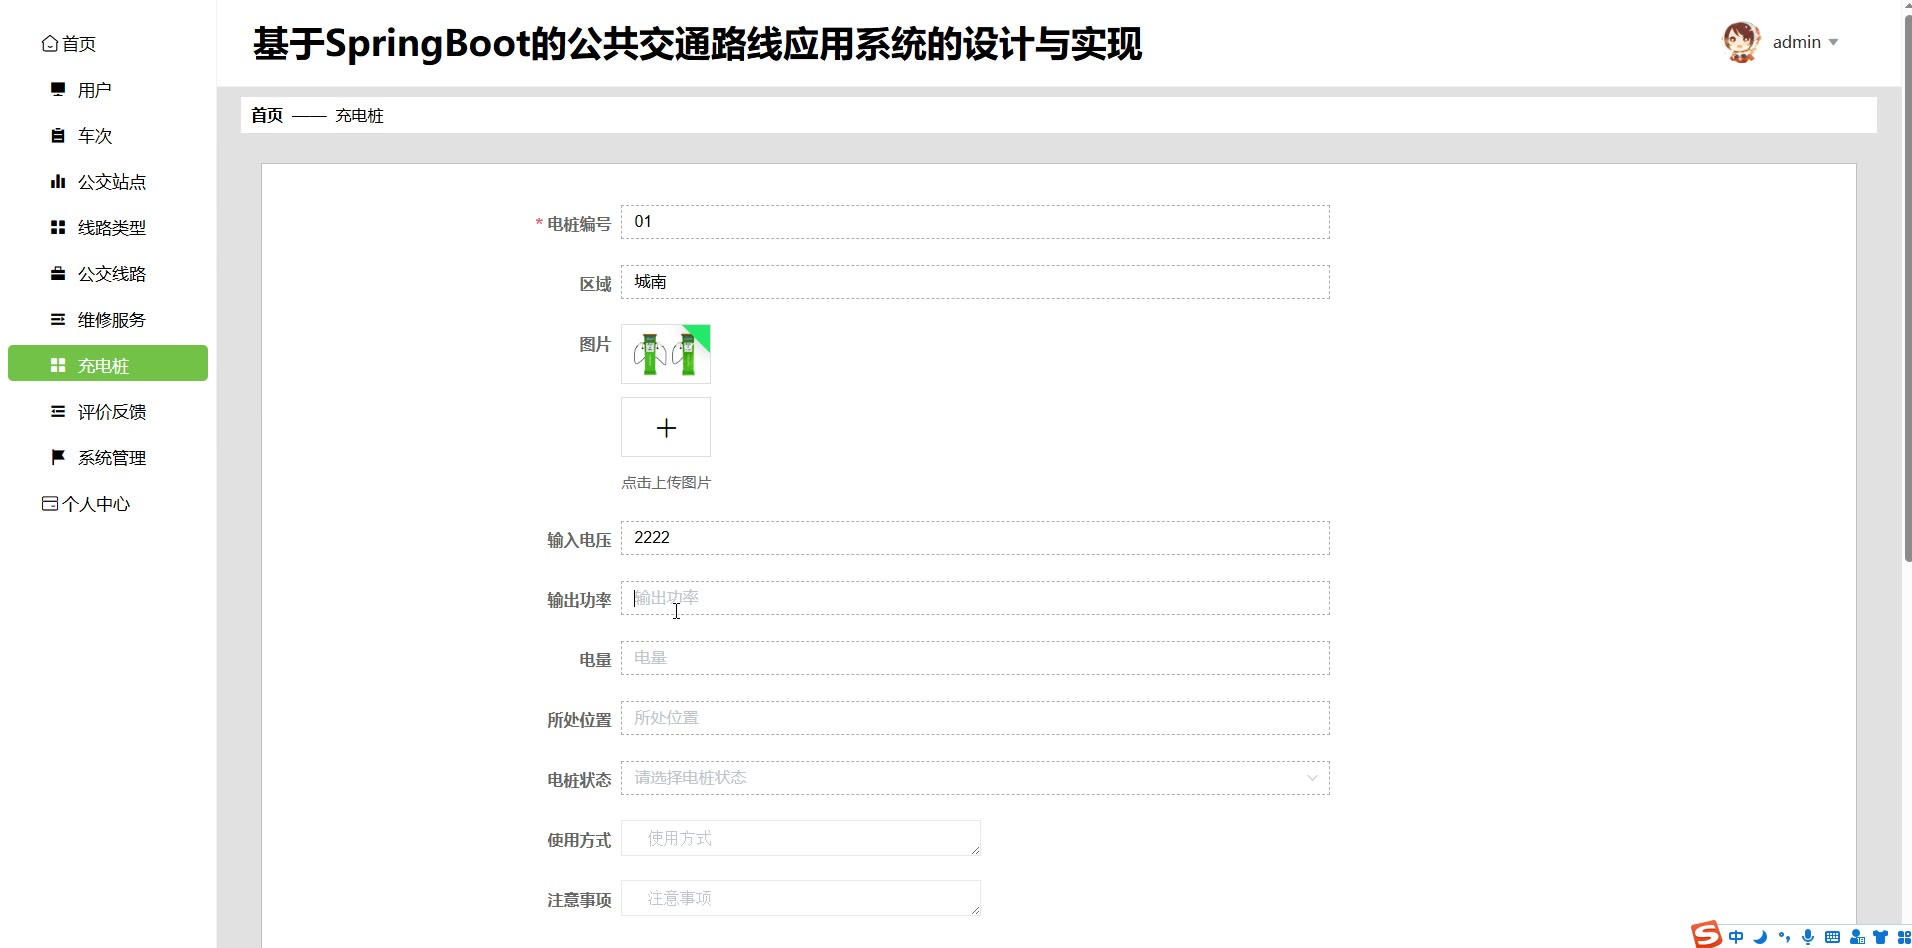Focus the 所处位置 input field
Screen dimensions: 1912x948
[975, 718]
